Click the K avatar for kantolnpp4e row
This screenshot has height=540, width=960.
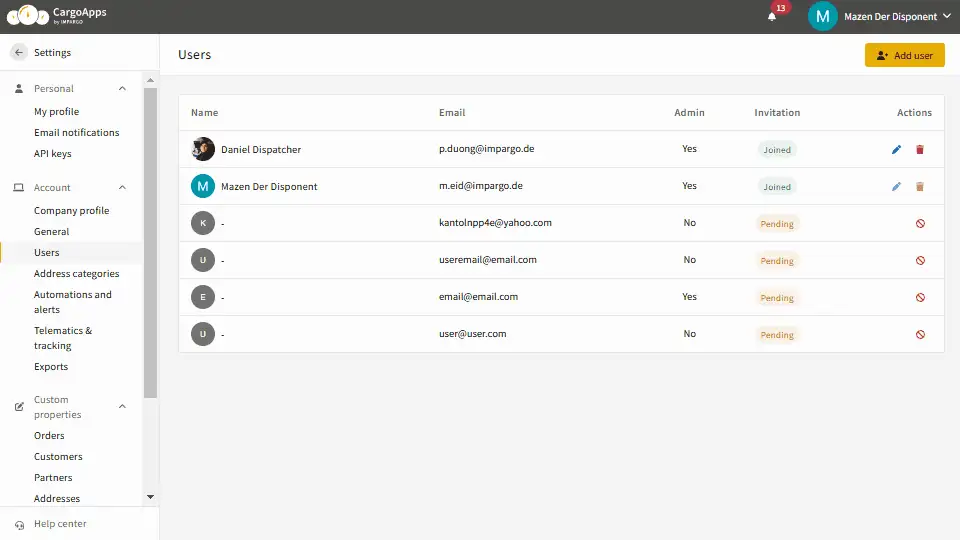(x=203, y=223)
